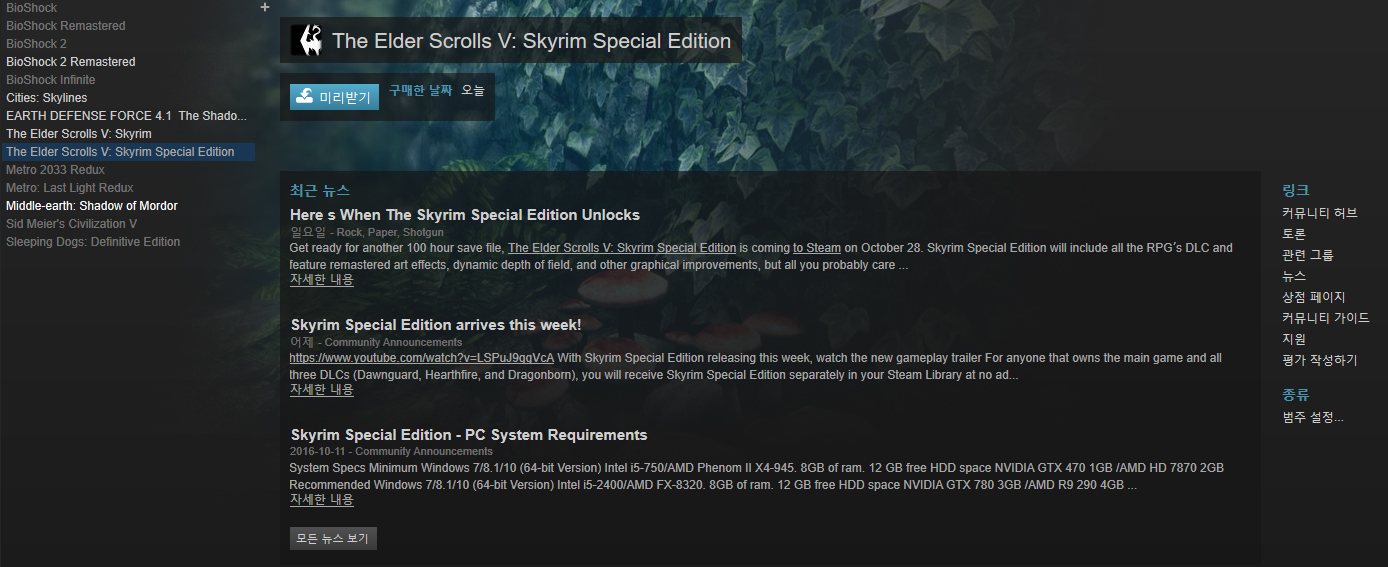Open Middle-earth: Shadow of Mordor entry
1388x567 pixels.
[92, 206]
